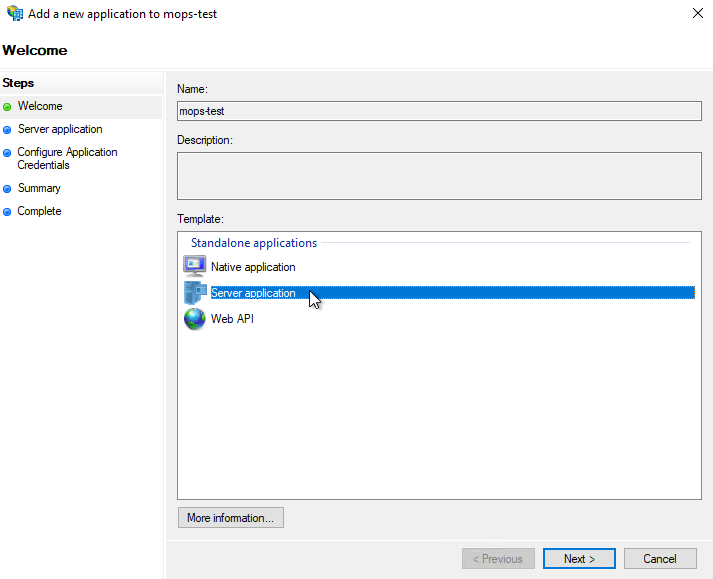Open More information about templates

[230, 518]
